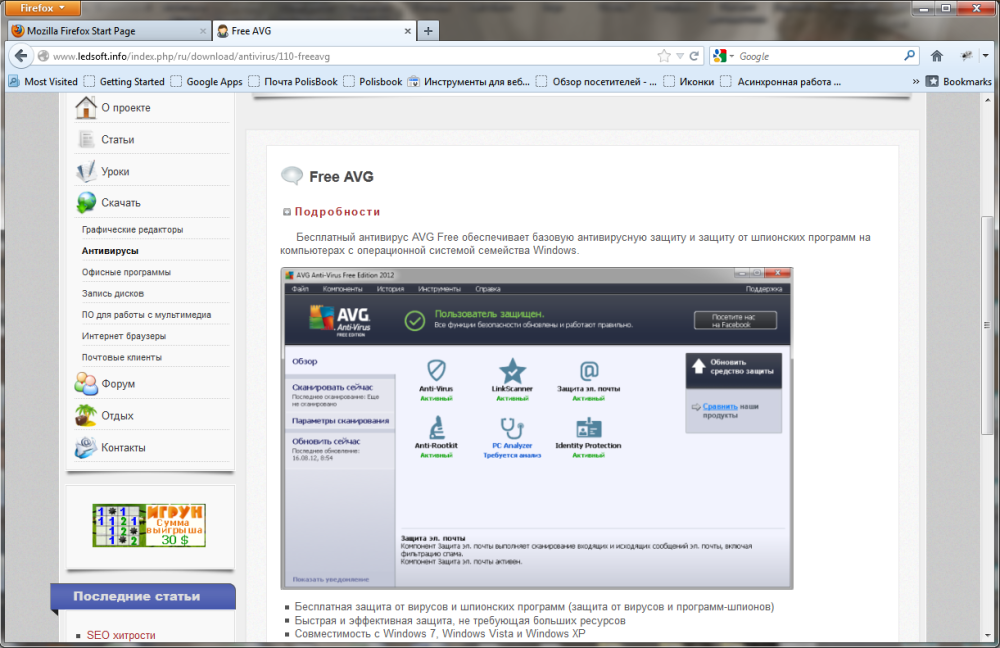Open Скачать menu item
1000x648 pixels.
(x=121, y=203)
